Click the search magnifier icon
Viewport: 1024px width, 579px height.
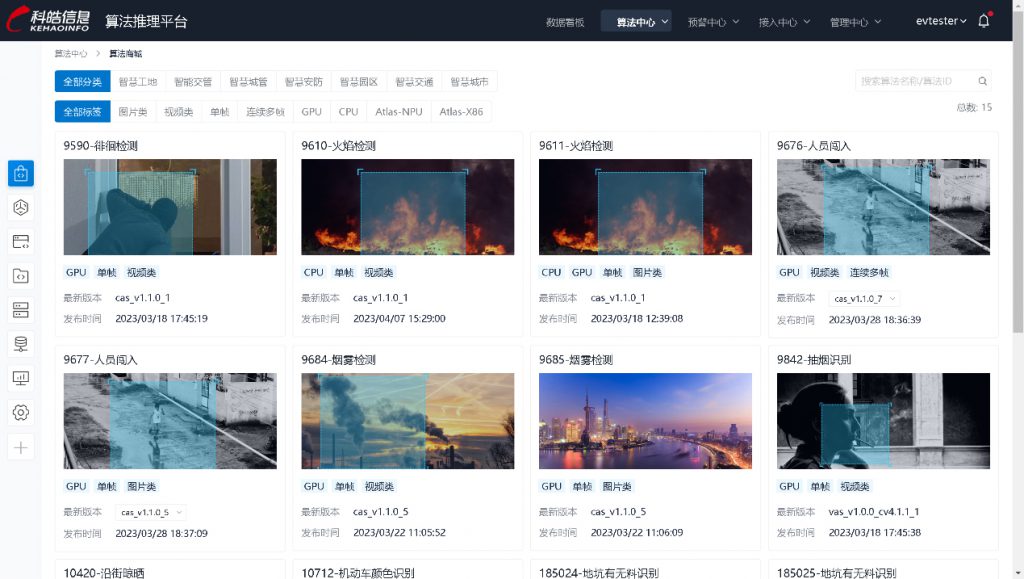(x=982, y=81)
